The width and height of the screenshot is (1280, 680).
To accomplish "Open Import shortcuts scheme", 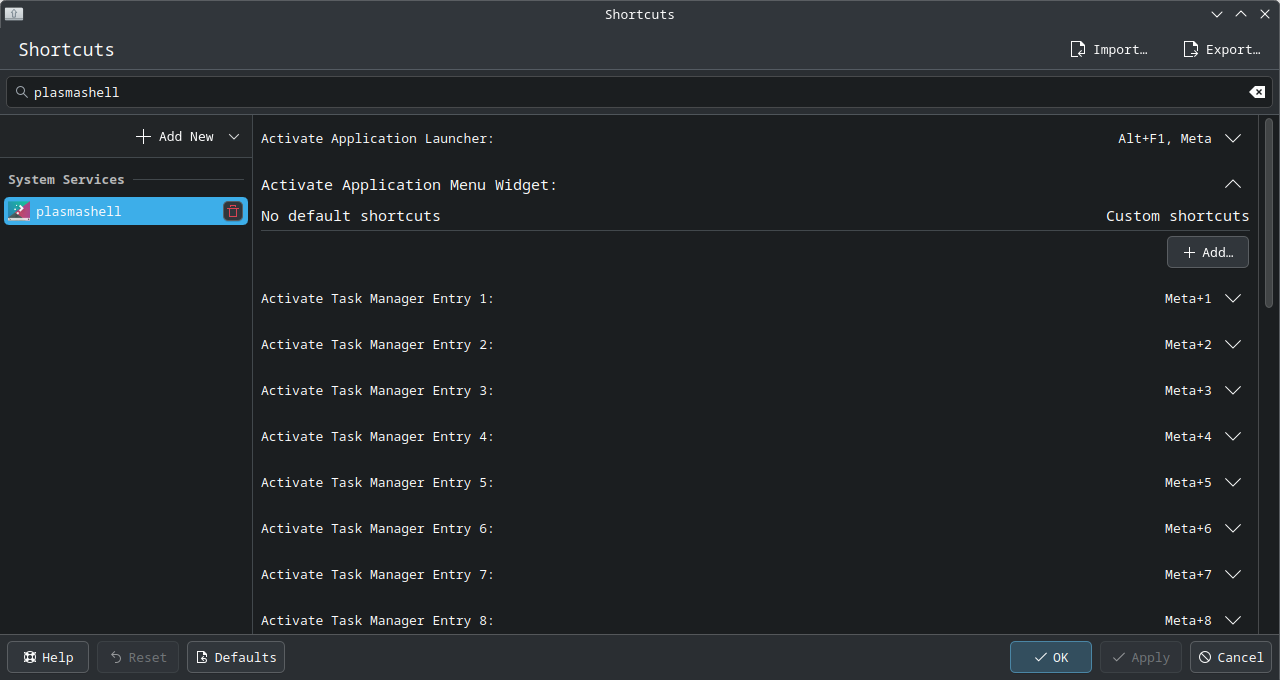I will (1109, 49).
